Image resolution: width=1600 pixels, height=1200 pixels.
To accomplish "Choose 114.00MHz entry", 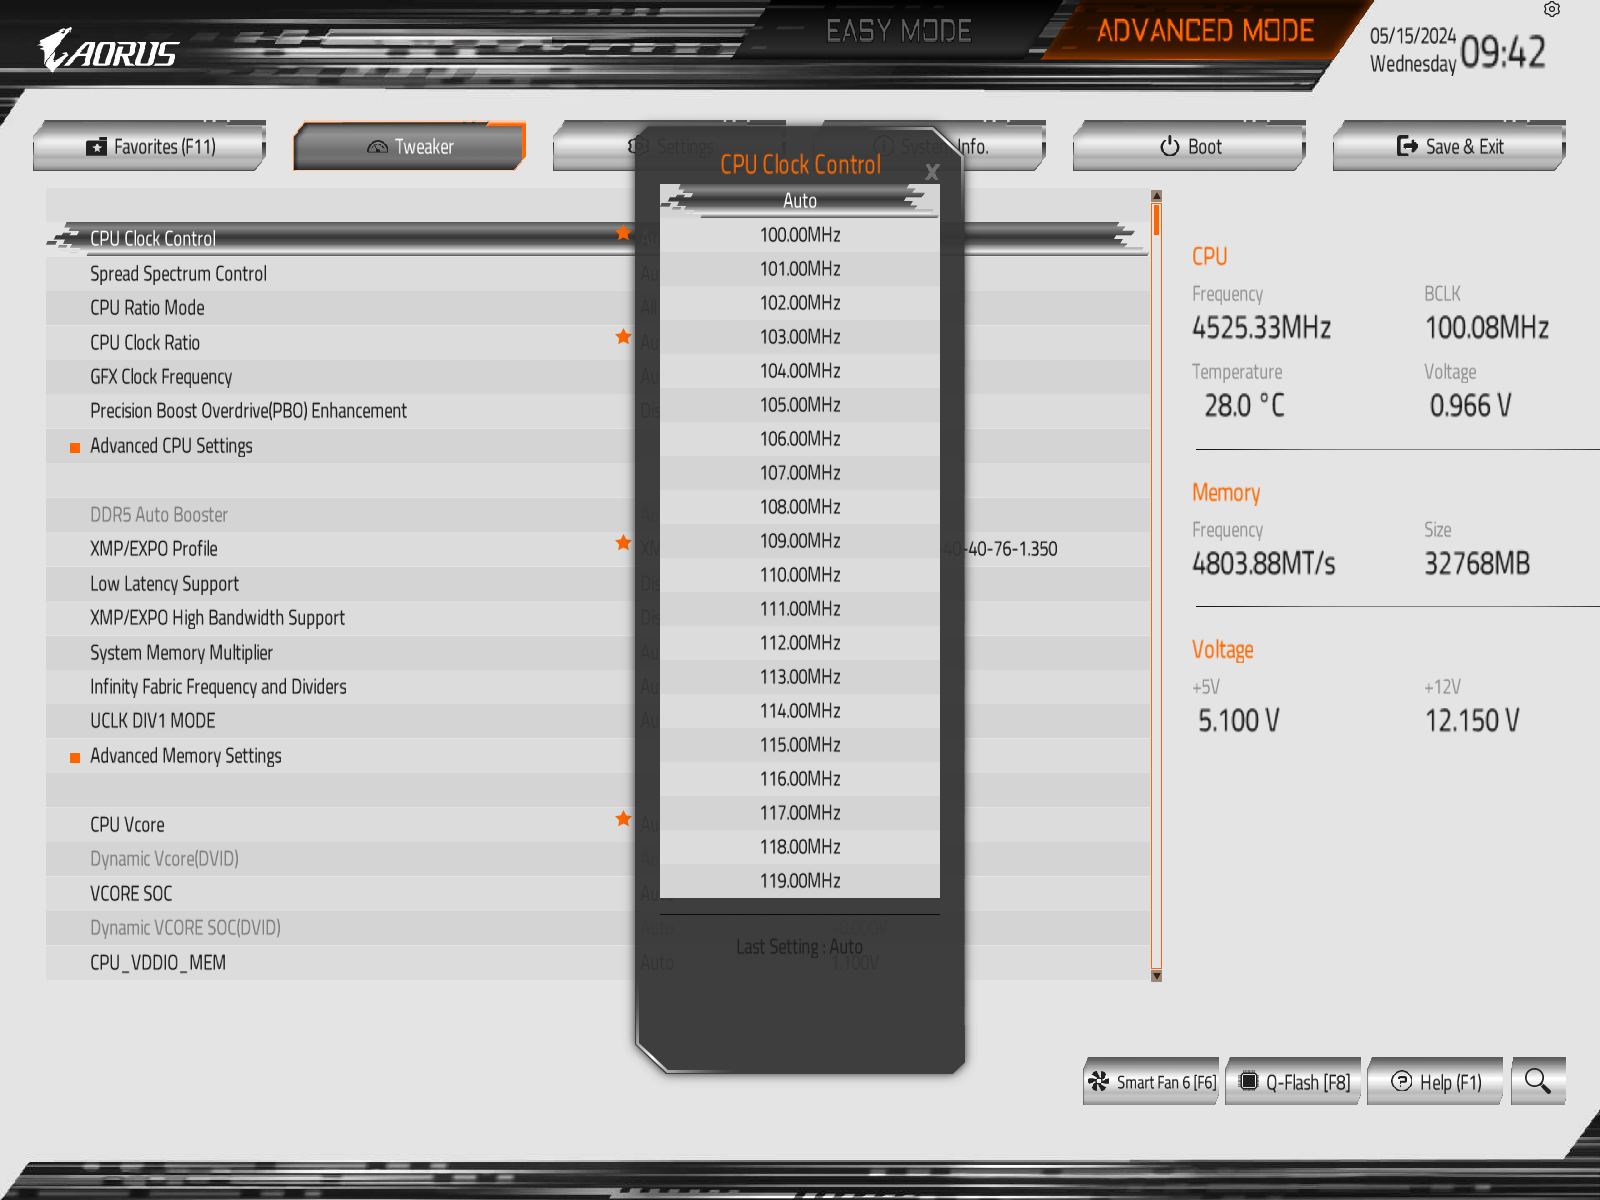I will point(800,711).
